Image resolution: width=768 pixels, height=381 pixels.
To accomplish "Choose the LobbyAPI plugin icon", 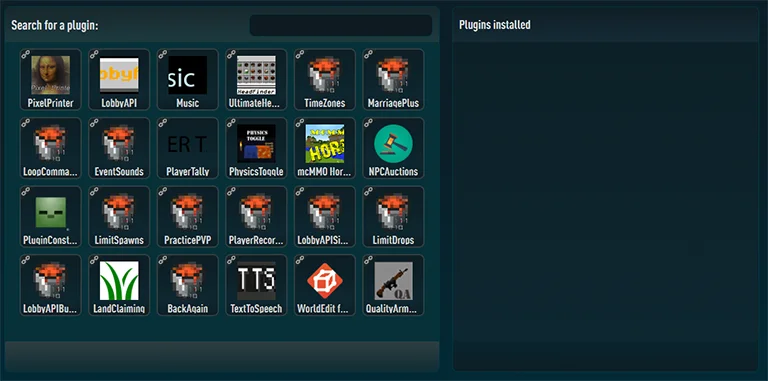I will click(119, 75).
